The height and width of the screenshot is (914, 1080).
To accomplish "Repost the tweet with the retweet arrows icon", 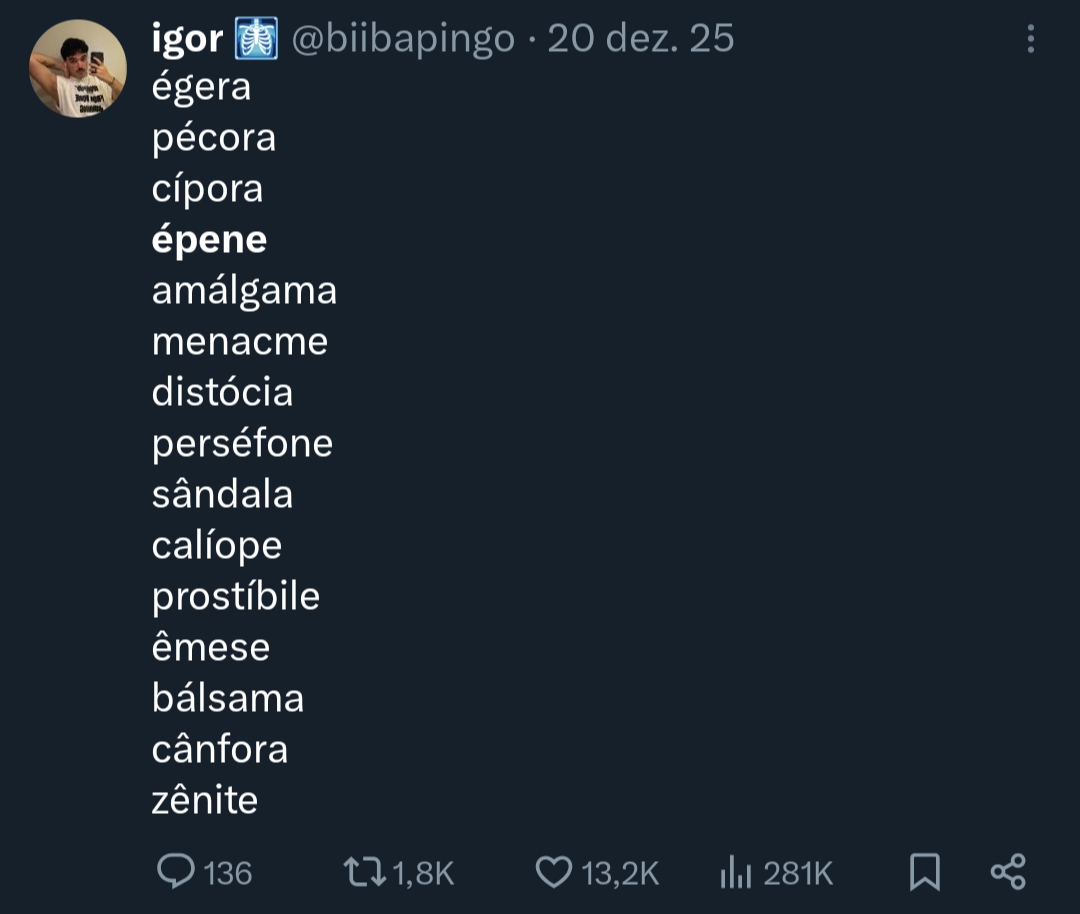I will pyautogui.click(x=364, y=872).
